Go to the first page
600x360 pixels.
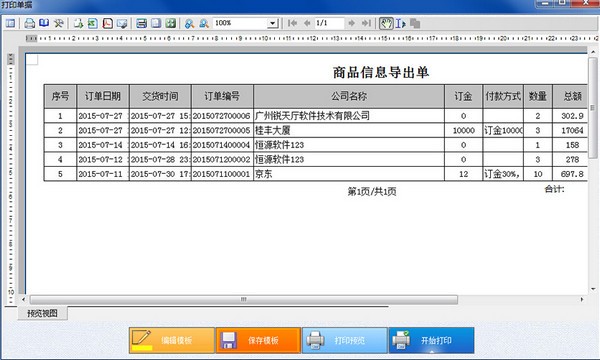point(292,23)
